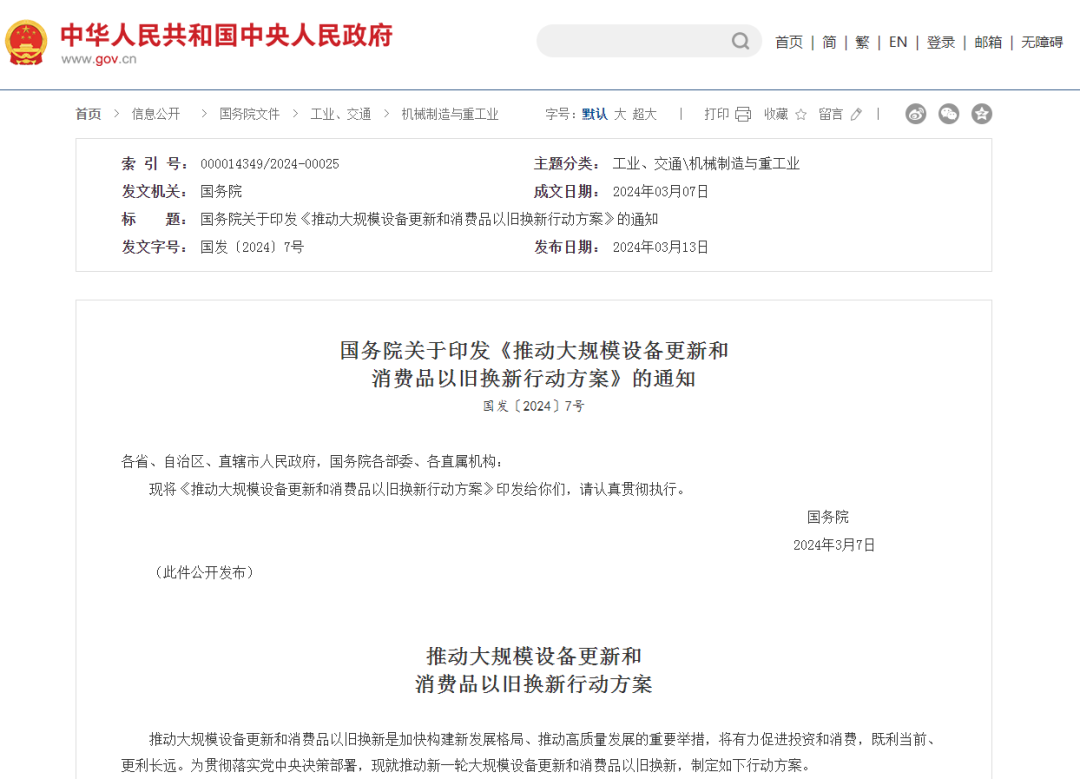Share to QZone star icon
Screen dimensions: 1080x779
982,114
